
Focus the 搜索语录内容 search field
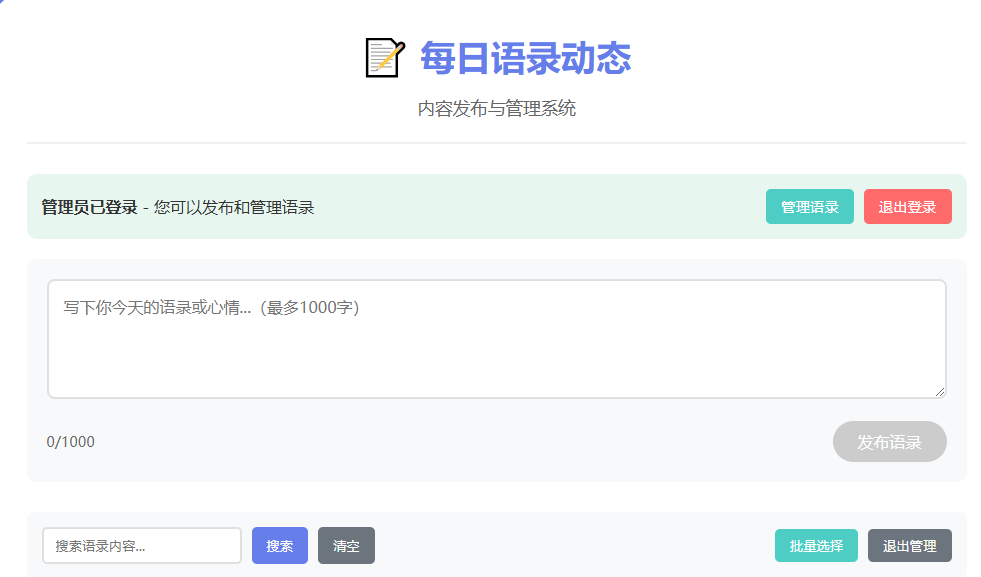(142, 546)
